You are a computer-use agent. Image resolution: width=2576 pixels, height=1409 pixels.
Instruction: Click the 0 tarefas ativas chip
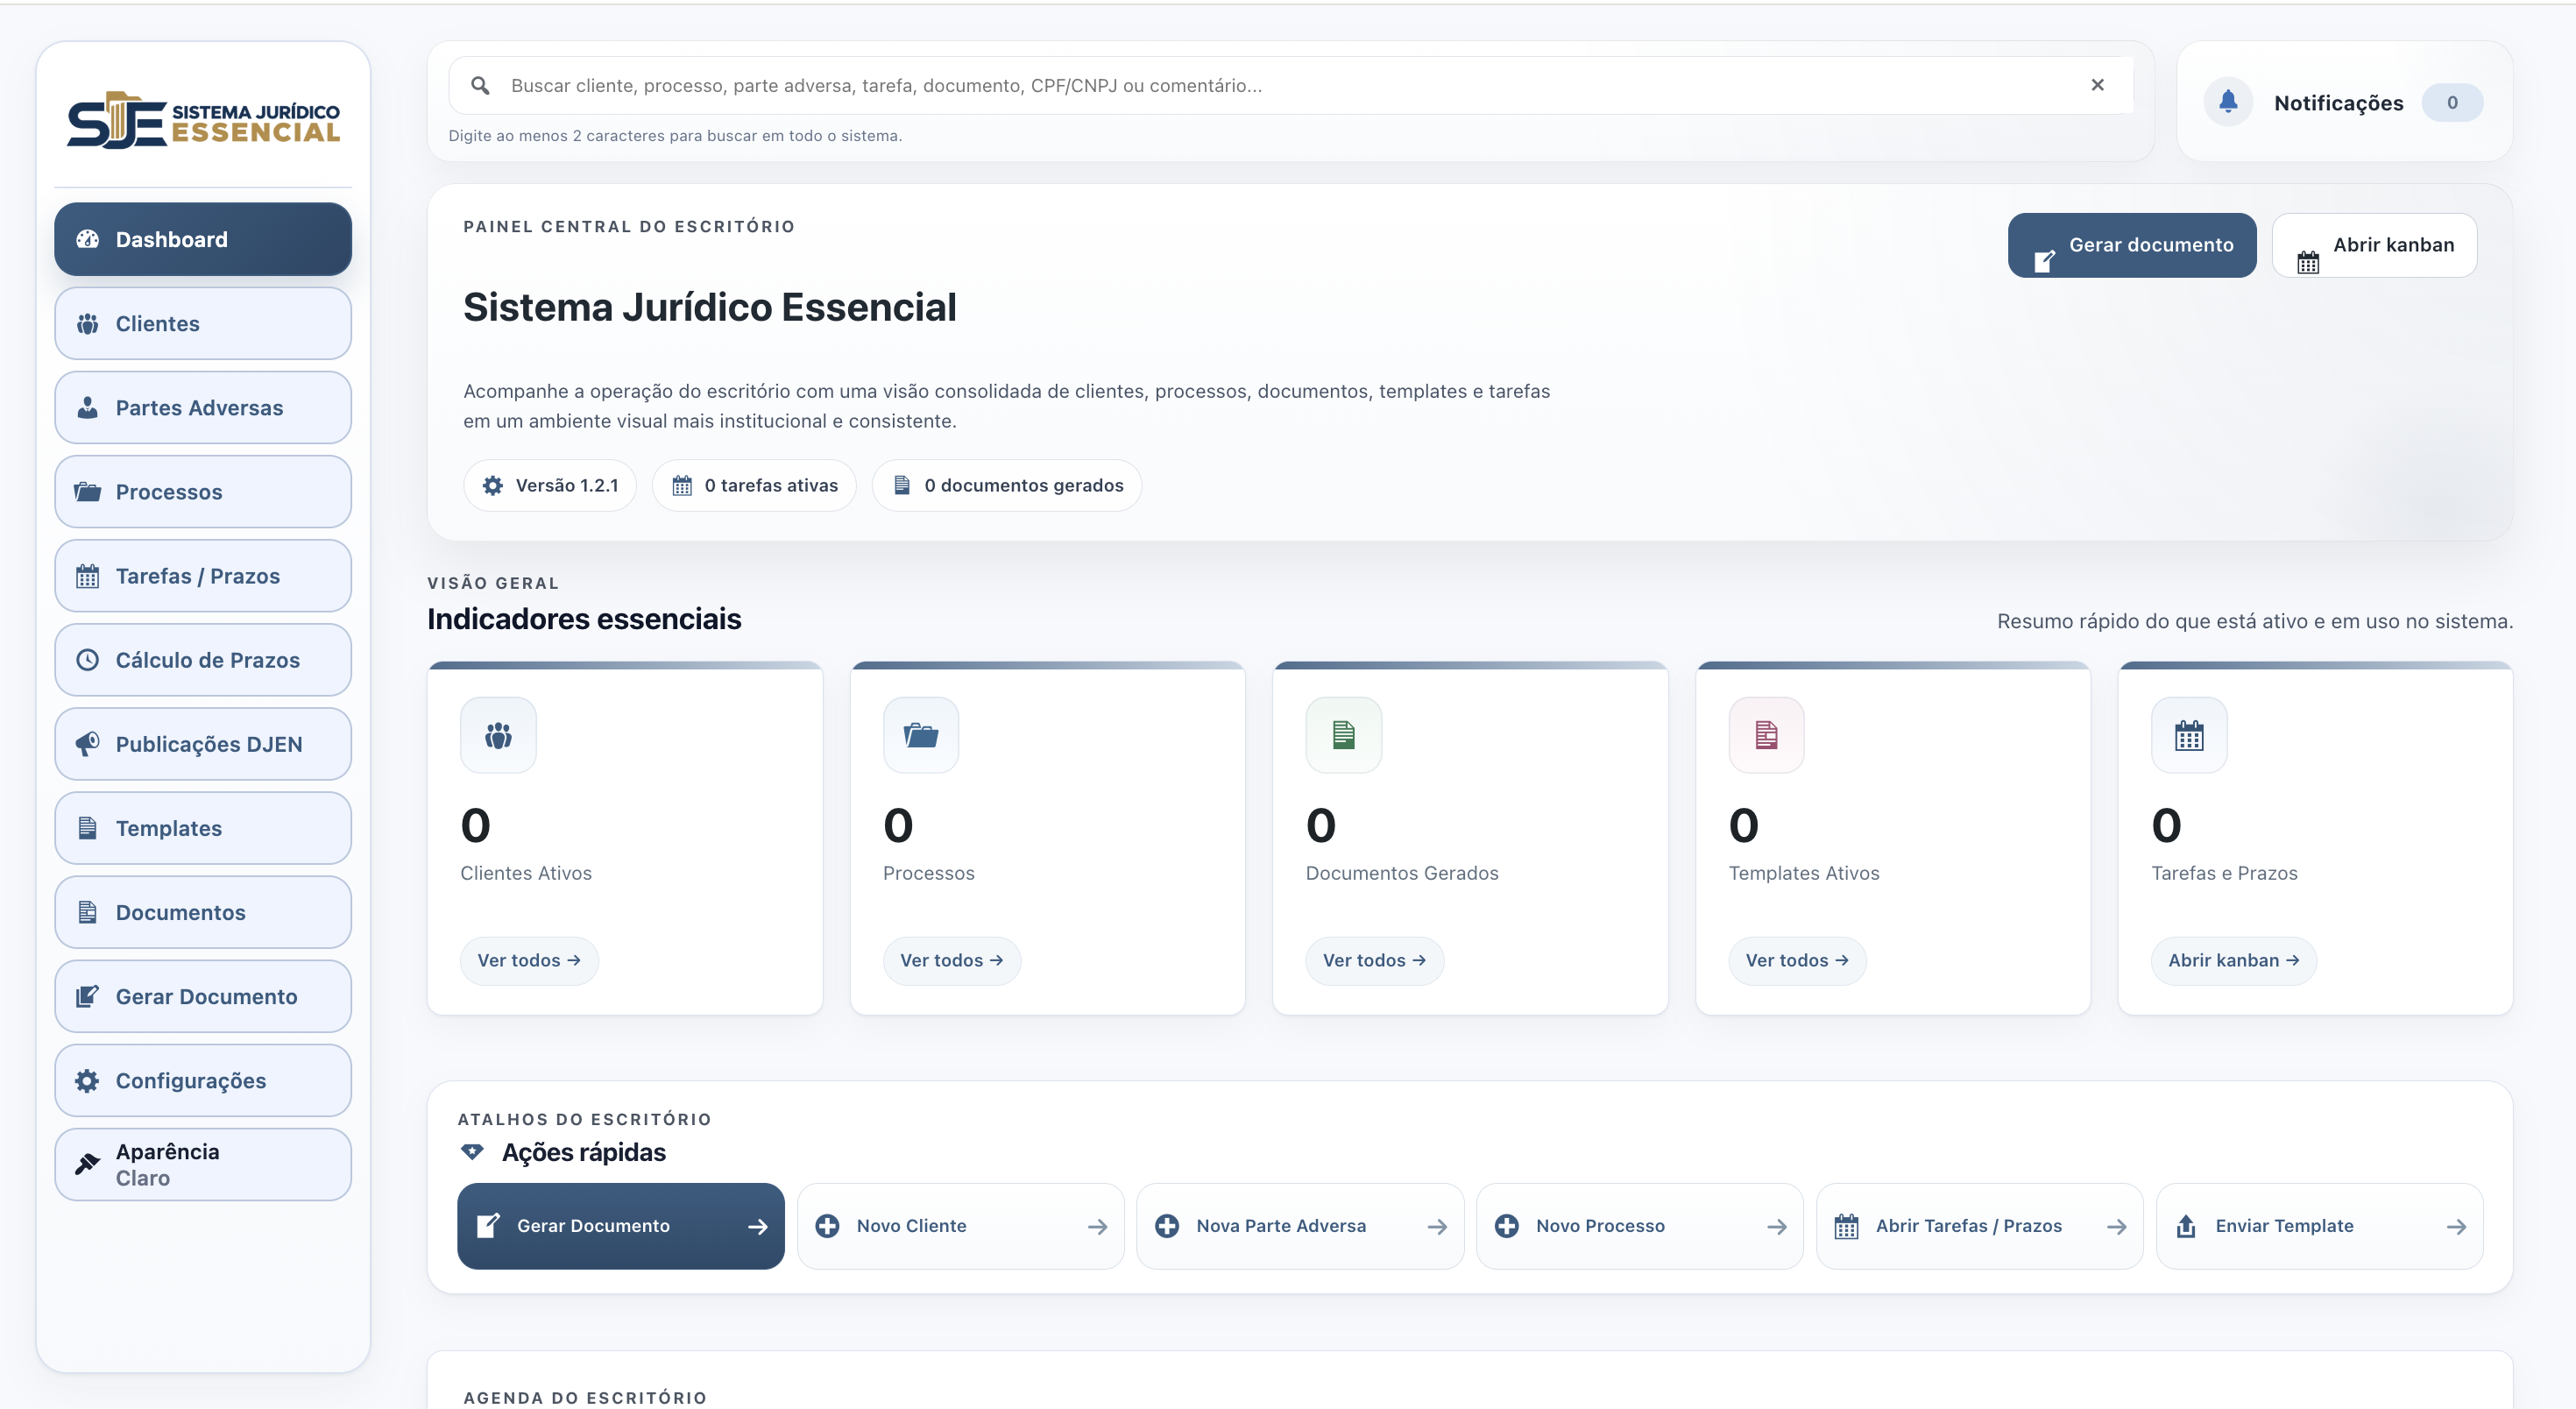pyautogui.click(x=754, y=485)
